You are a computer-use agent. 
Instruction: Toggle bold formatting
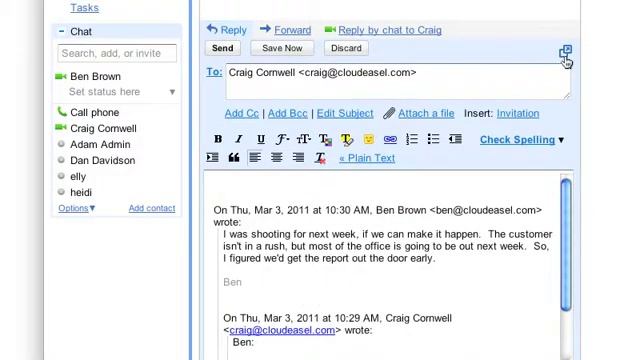pyautogui.click(x=218, y=139)
